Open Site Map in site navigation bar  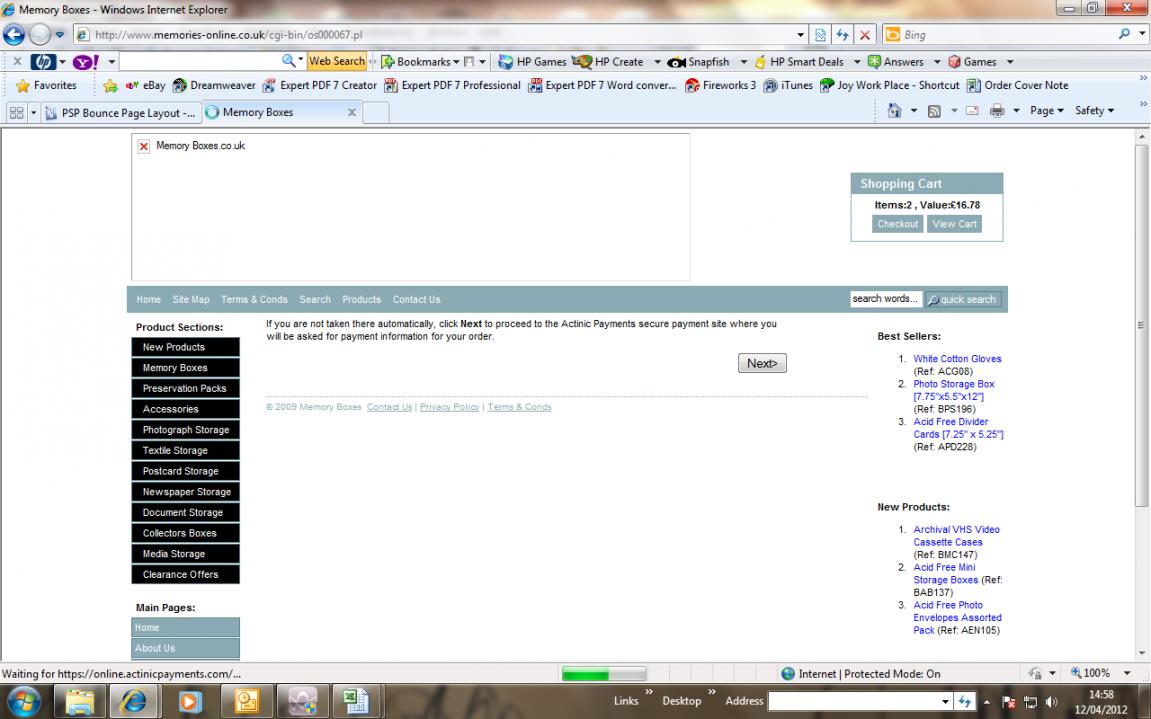(x=191, y=300)
